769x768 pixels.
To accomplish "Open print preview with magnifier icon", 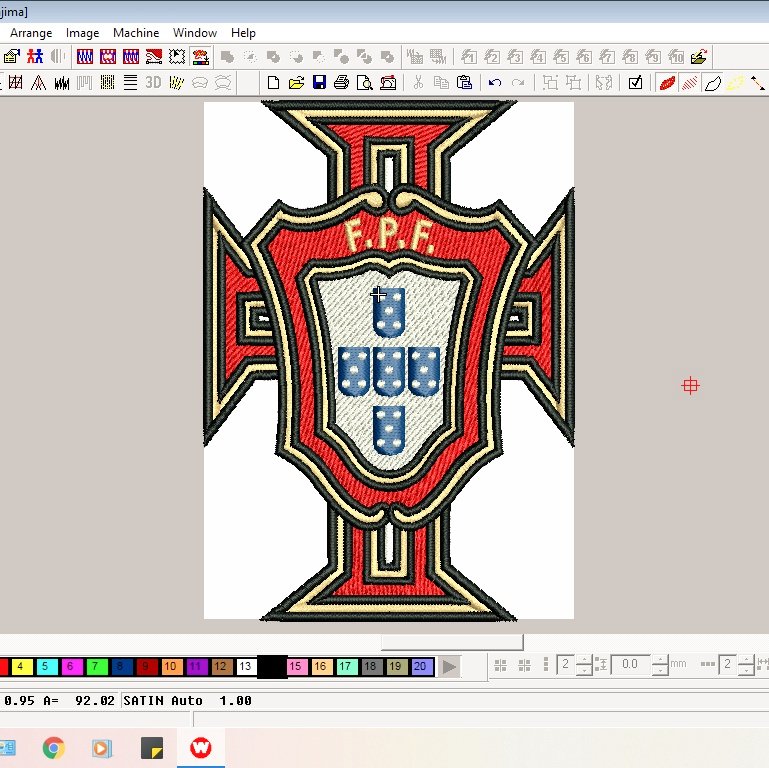I will [x=365, y=82].
